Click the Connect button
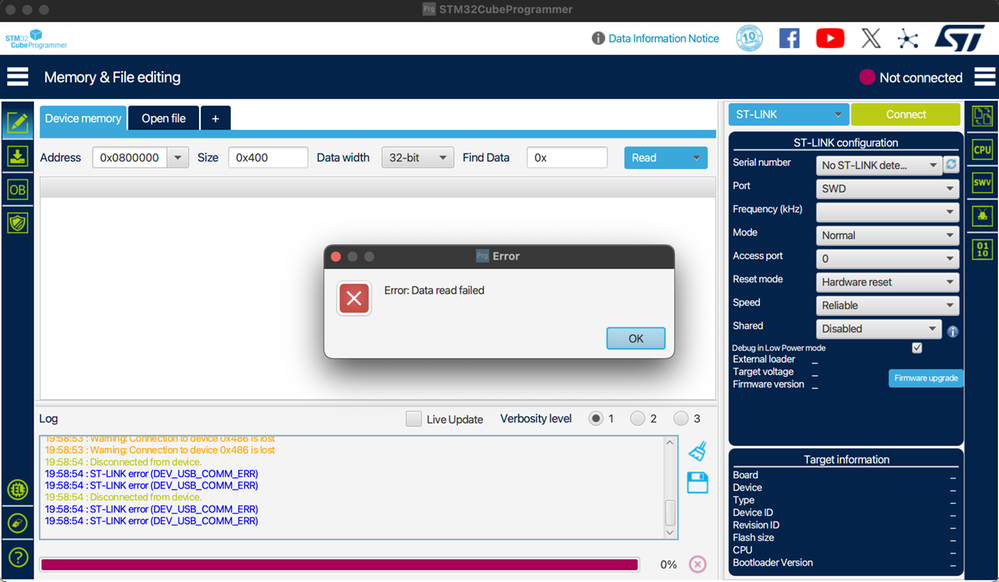 coord(905,115)
